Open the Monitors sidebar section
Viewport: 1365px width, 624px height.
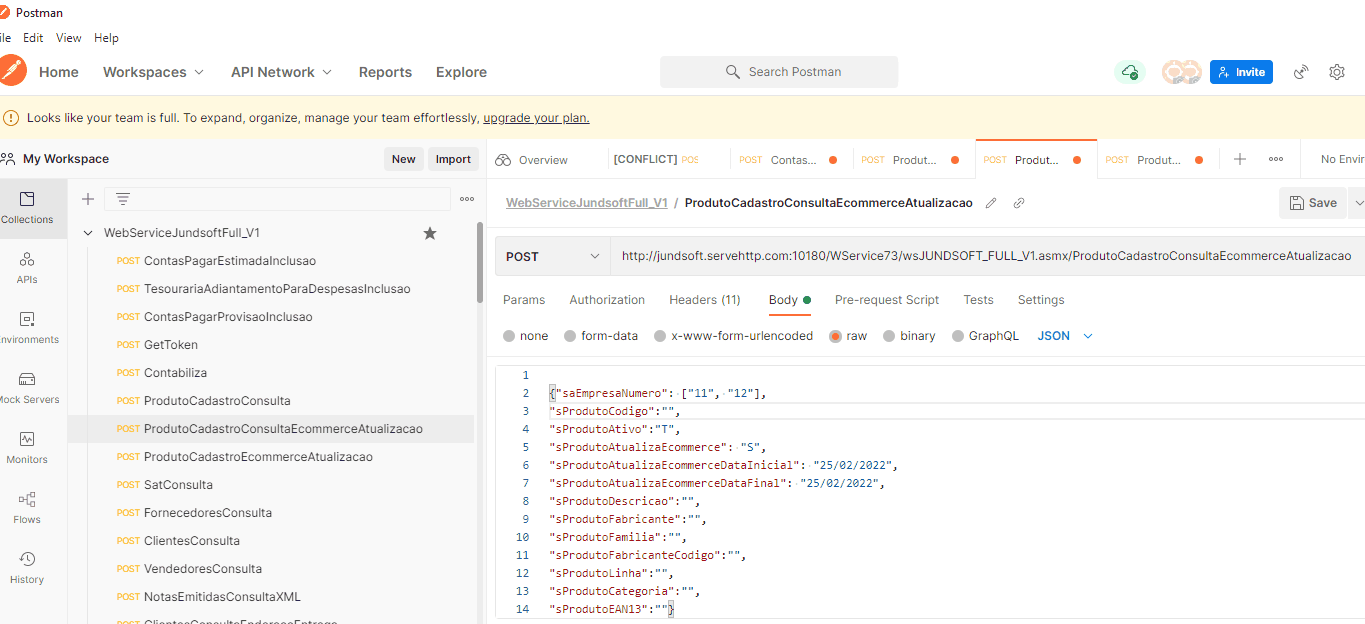(27, 447)
